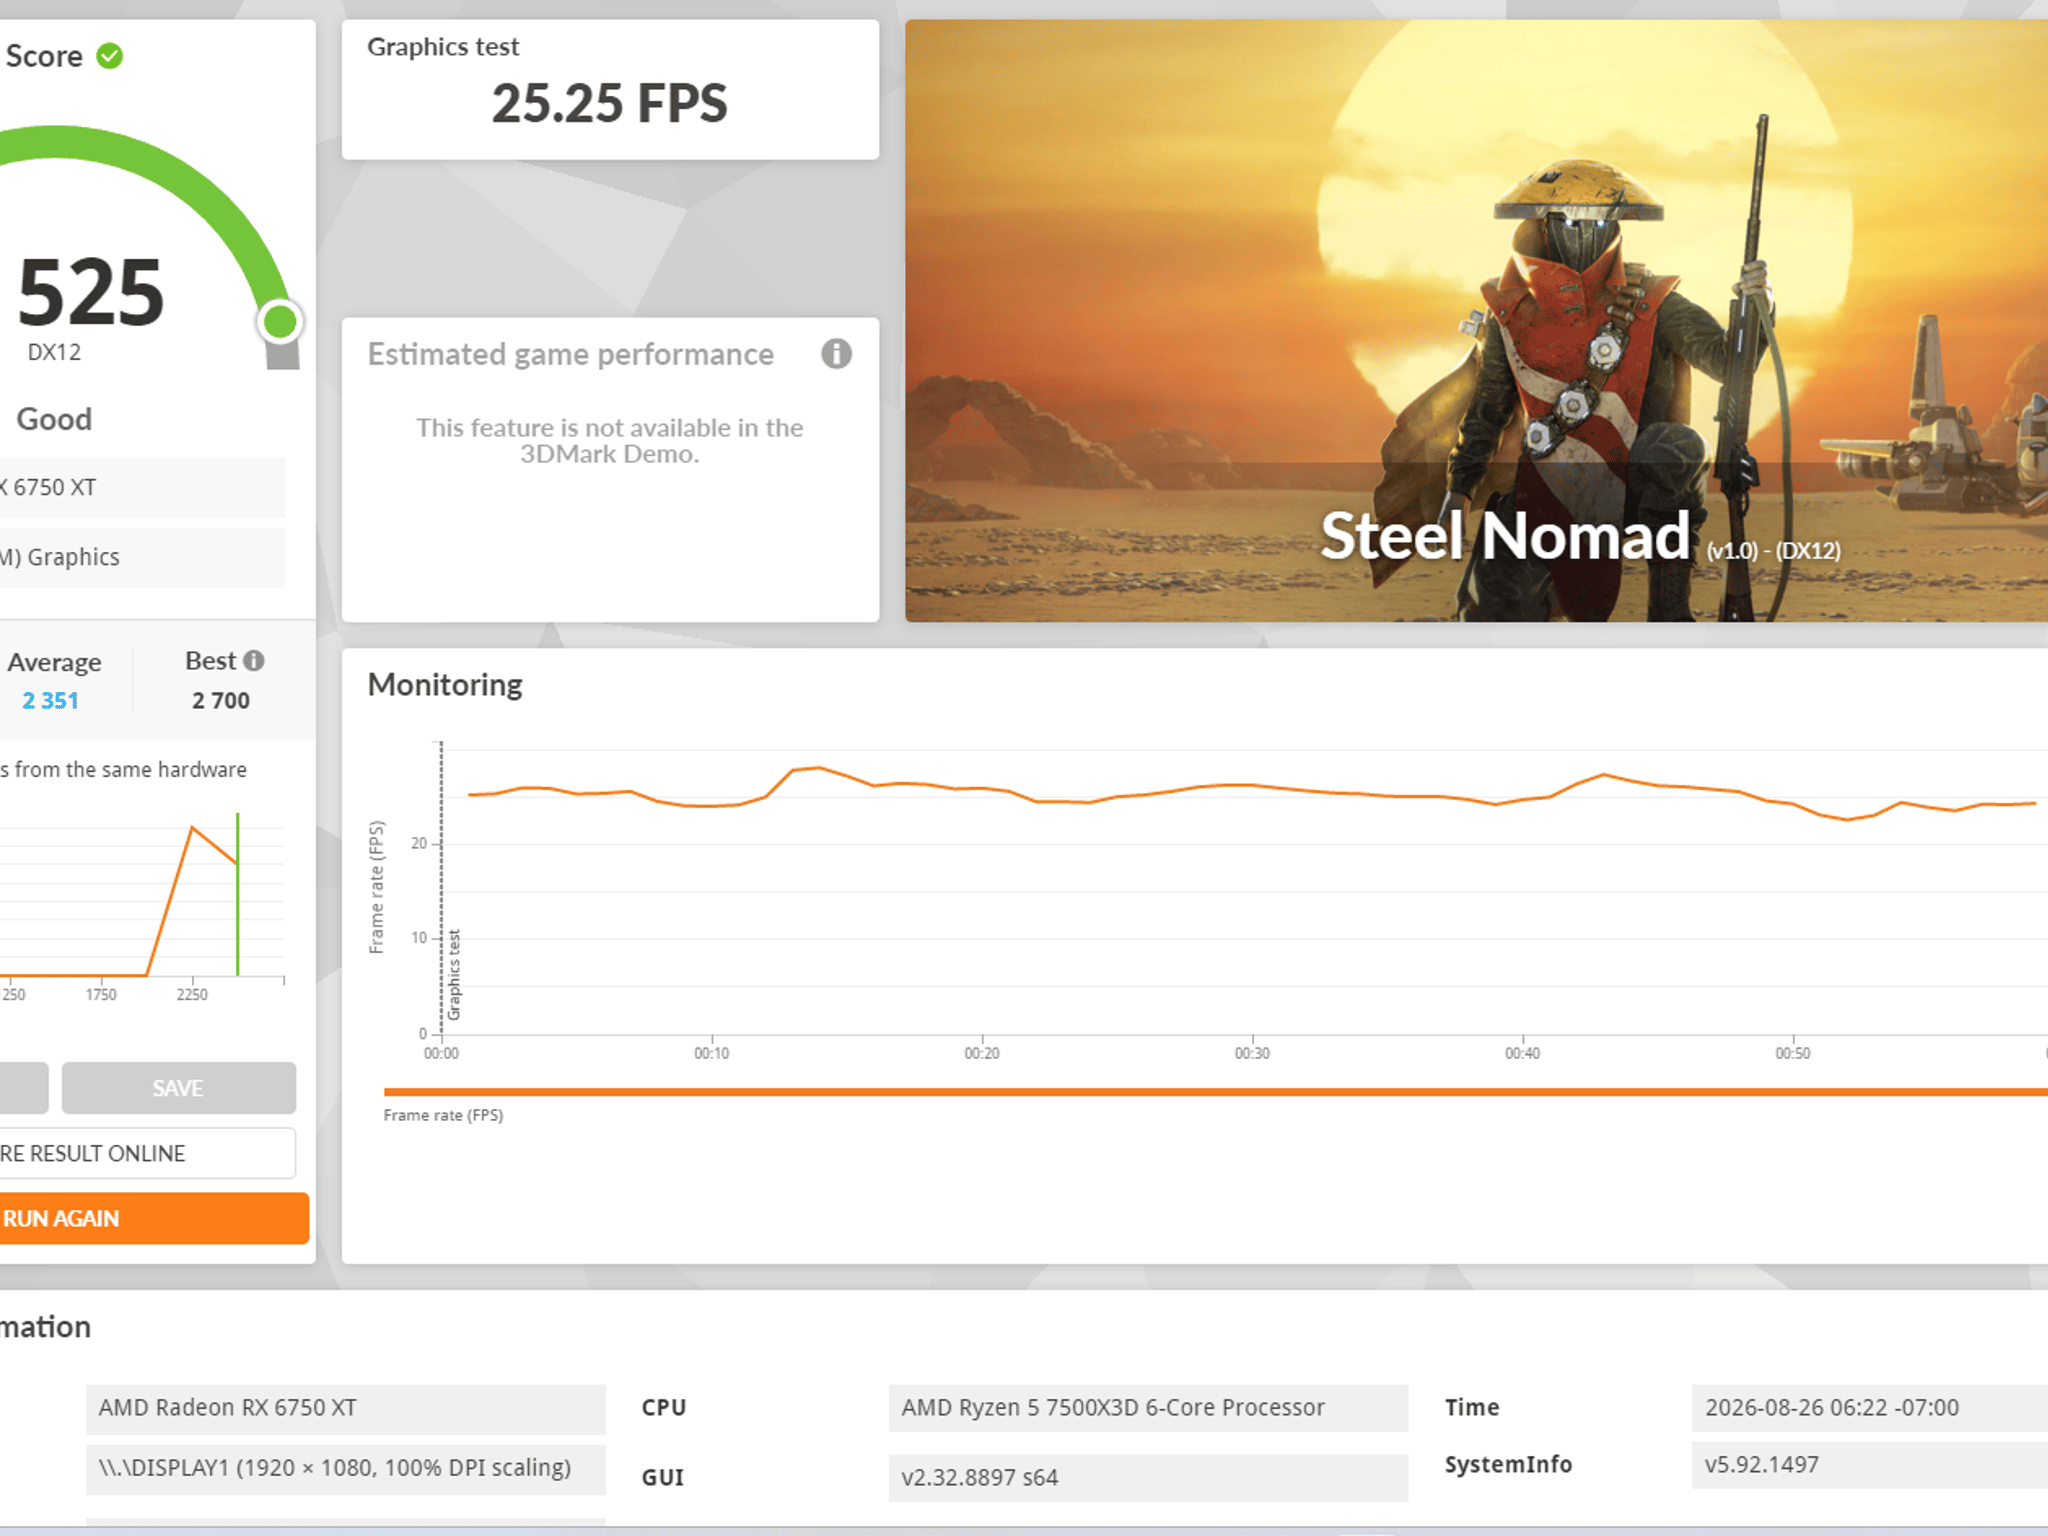Click the Steel Nomad benchmark banner image
This screenshot has height=1536, width=2048.
pos(1476,320)
